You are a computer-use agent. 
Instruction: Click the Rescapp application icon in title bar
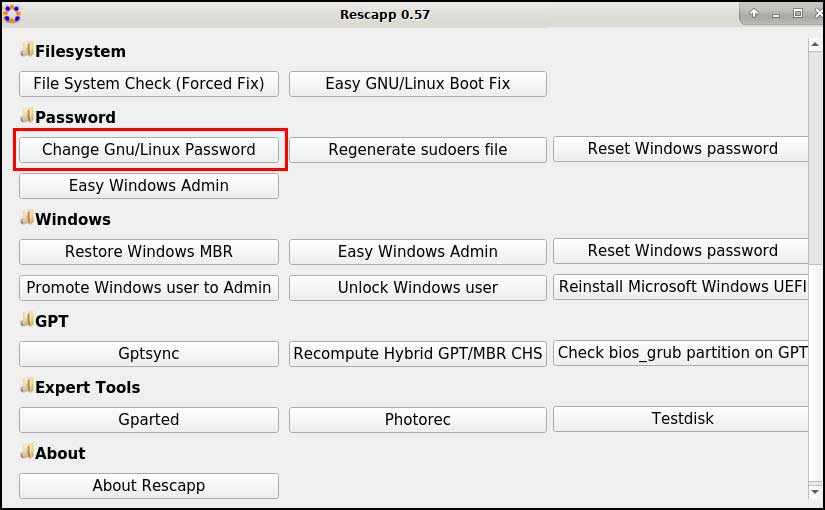click(x=12, y=14)
